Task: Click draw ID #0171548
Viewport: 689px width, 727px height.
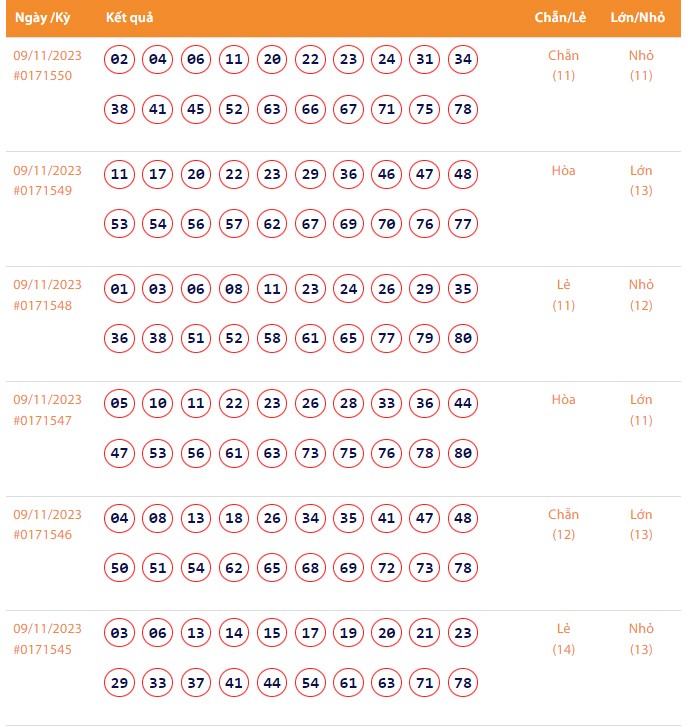Action: (x=42, y=306)
